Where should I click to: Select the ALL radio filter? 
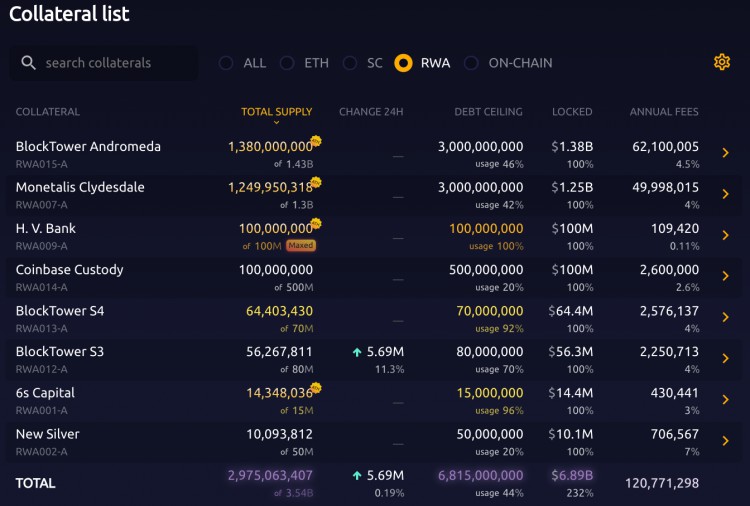[x=227, y=63]
